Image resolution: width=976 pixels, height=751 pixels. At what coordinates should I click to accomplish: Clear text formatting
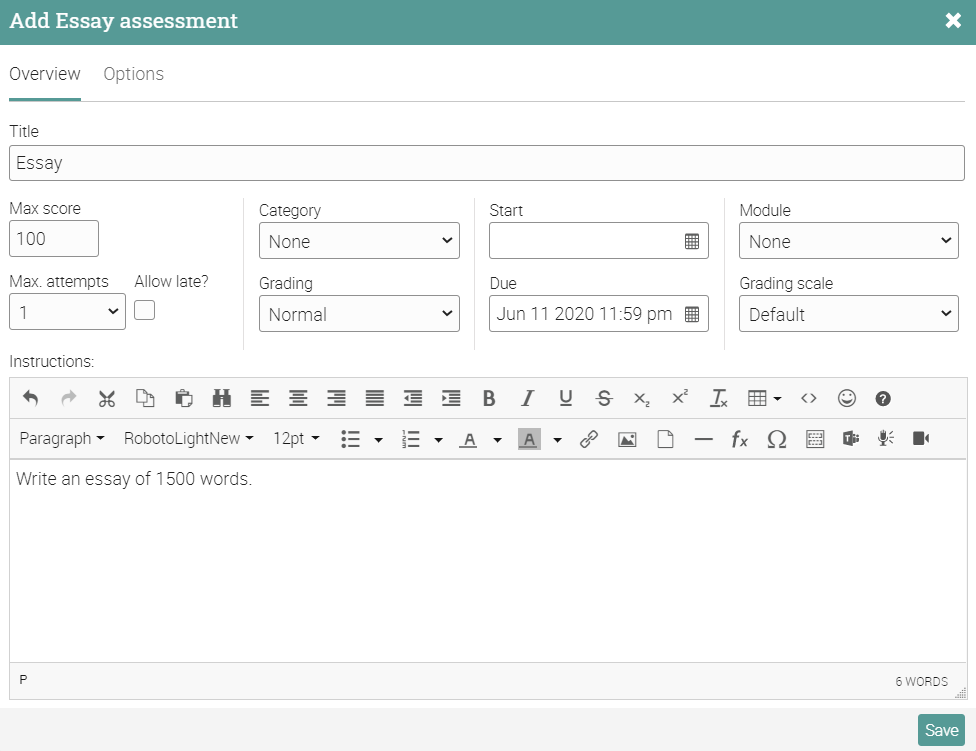point(719,398)
